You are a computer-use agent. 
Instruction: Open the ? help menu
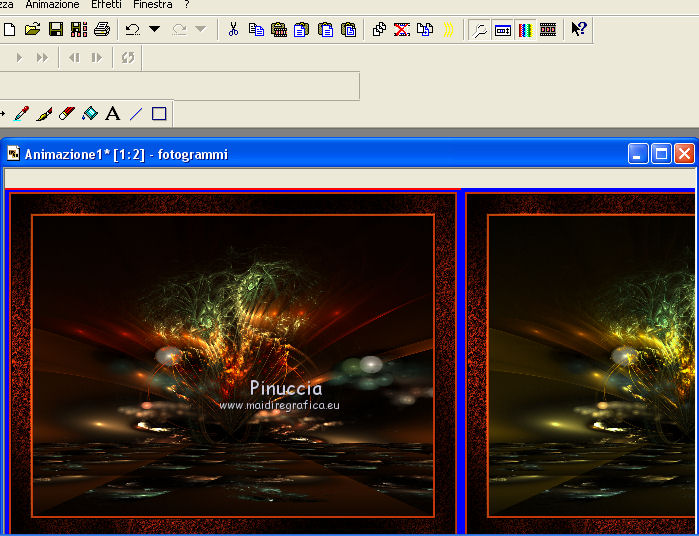coord(187,5)
